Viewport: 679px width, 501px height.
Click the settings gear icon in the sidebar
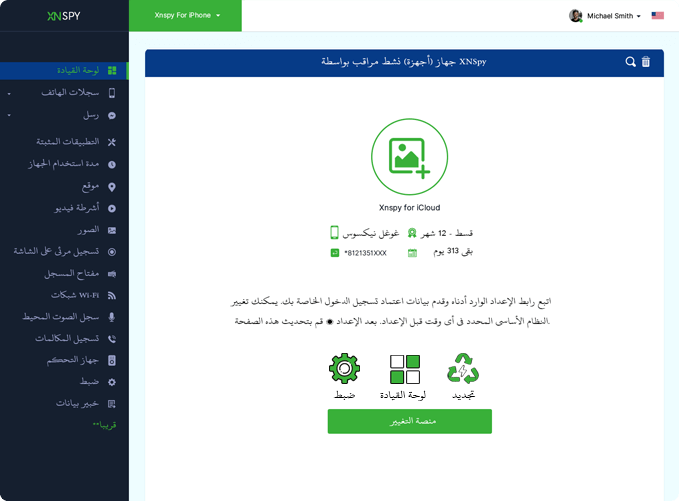tap(112, 382)
